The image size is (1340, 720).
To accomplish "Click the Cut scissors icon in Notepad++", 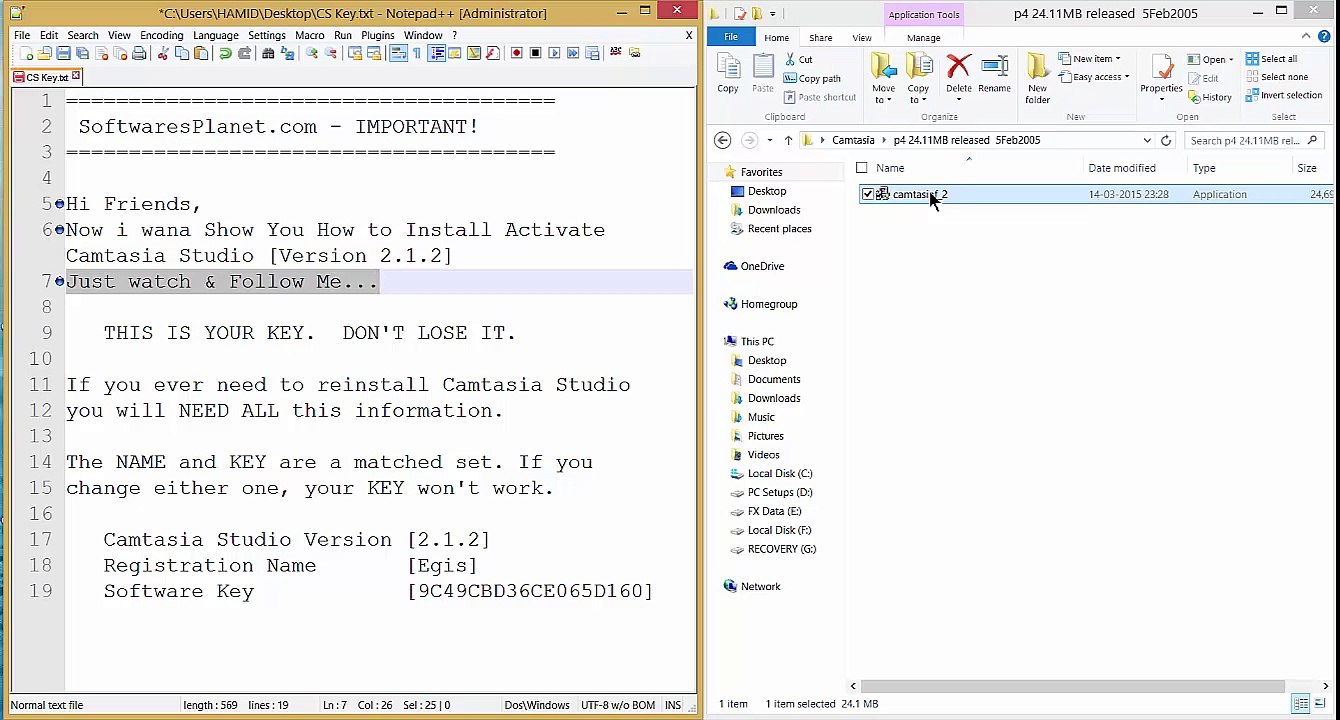I will (x=163, y=53).
